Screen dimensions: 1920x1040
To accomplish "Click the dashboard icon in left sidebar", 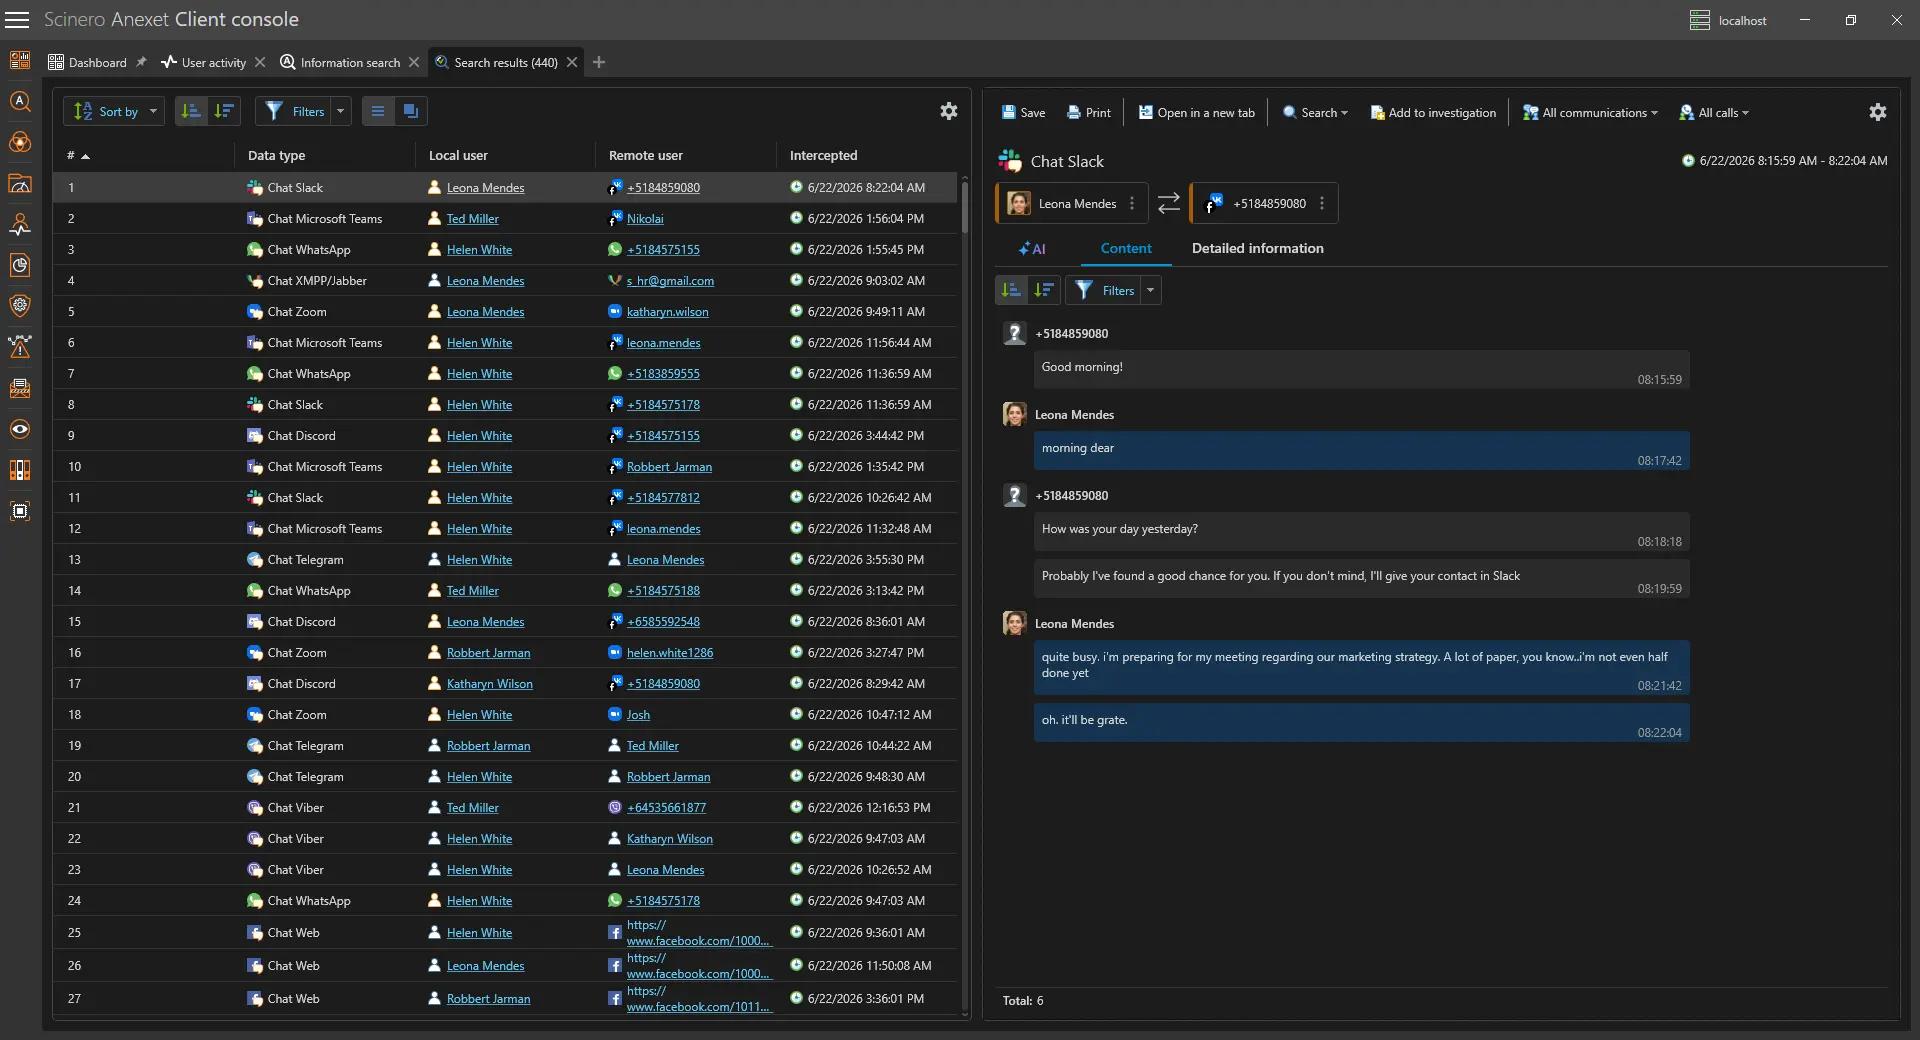I will [20, 60].
